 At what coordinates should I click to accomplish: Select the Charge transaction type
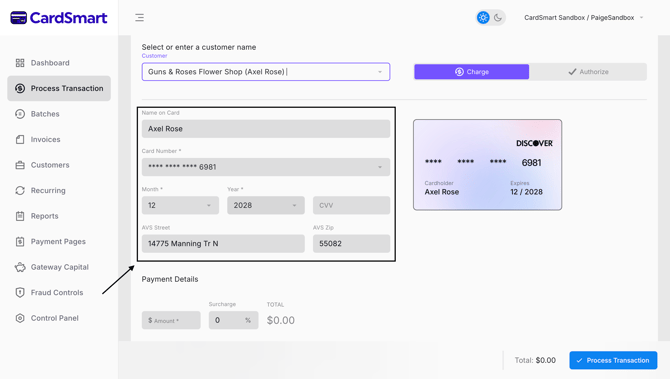[x=472, y=72]
